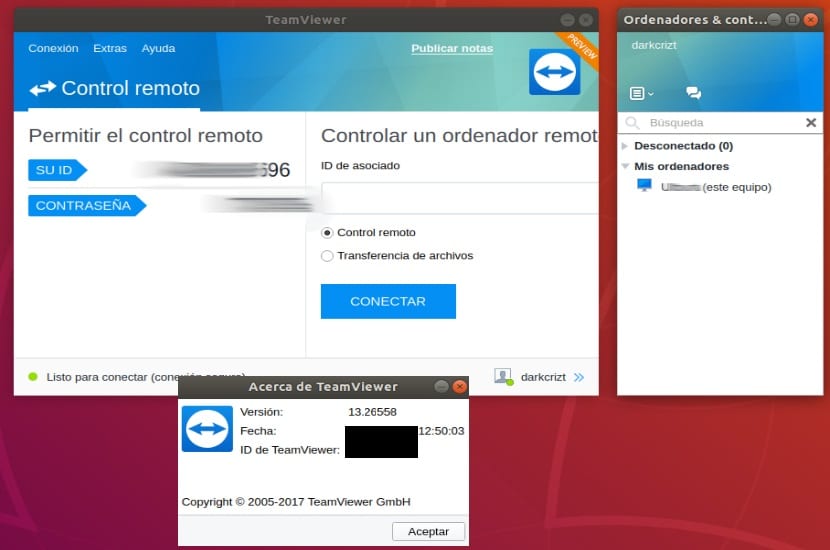Click the computer monitor icon in list

pyautogui.click(x=644, y=186)
